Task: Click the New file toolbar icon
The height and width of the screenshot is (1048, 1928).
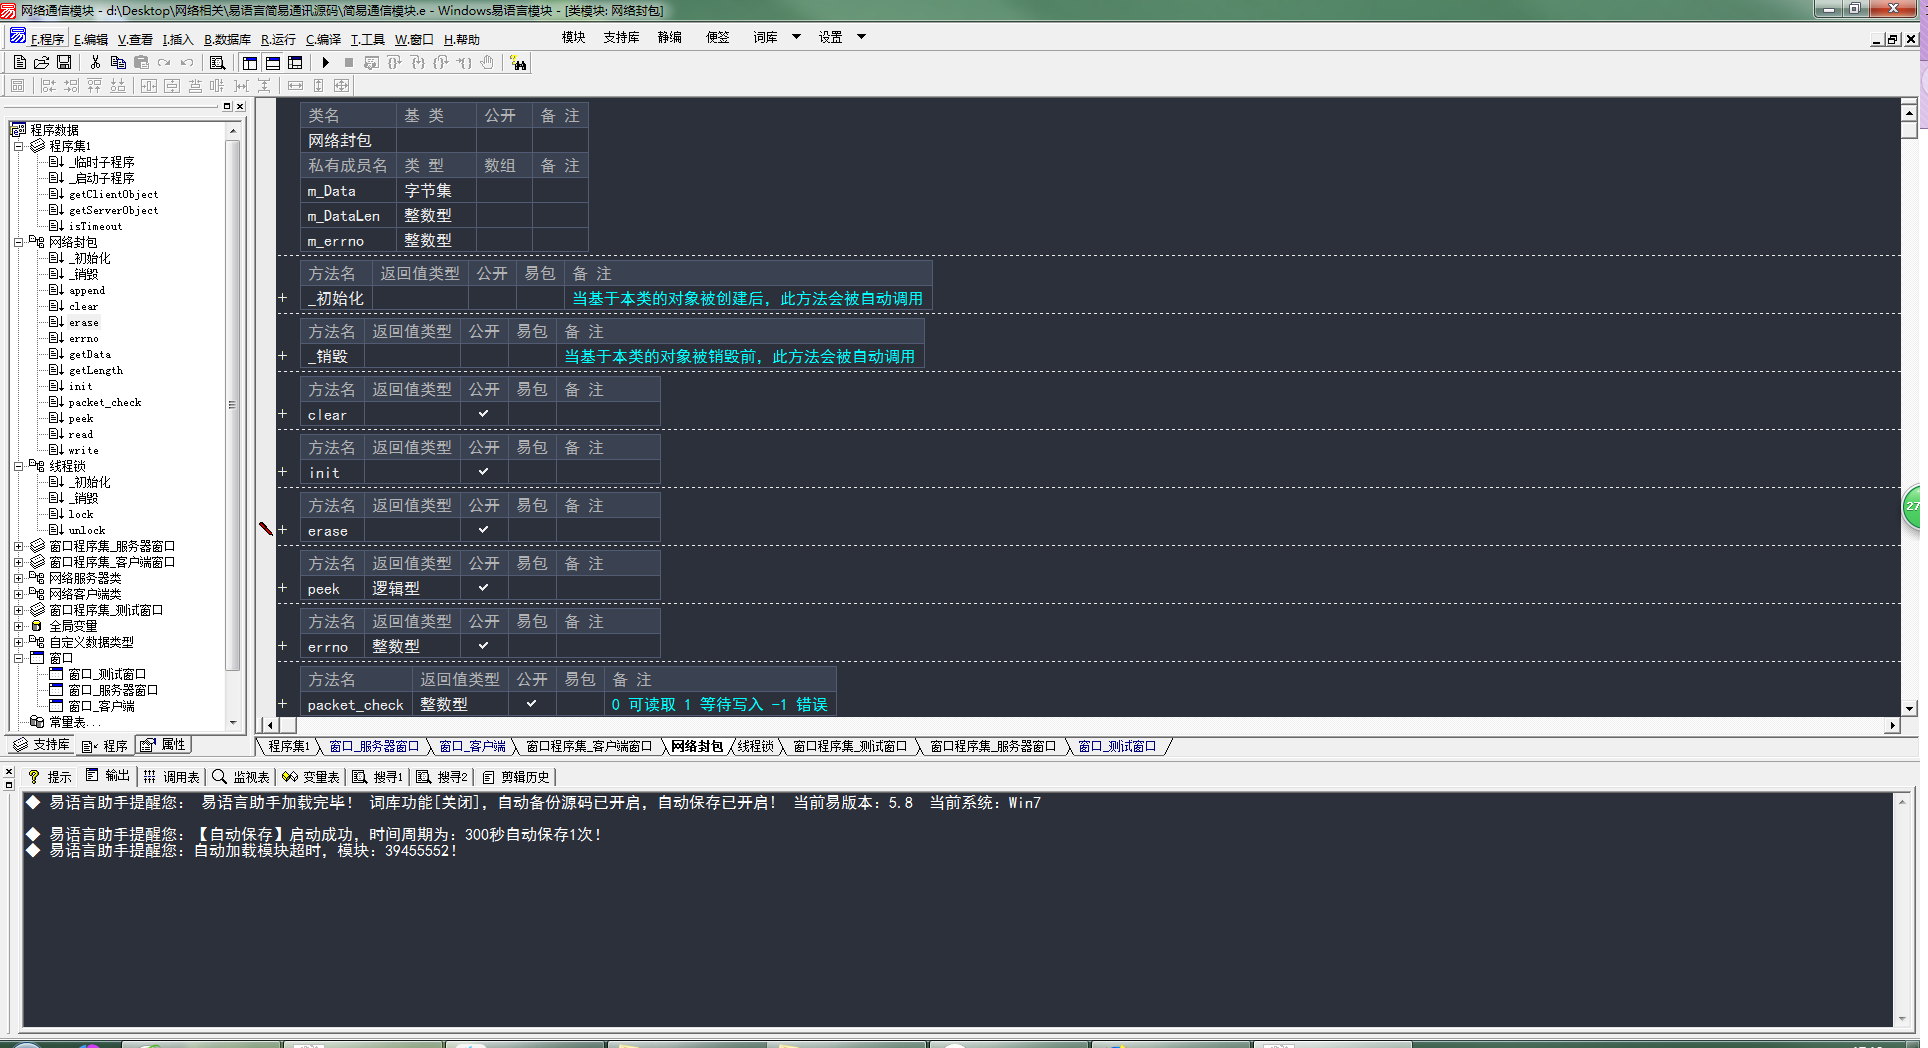Action: pos(19,62)
